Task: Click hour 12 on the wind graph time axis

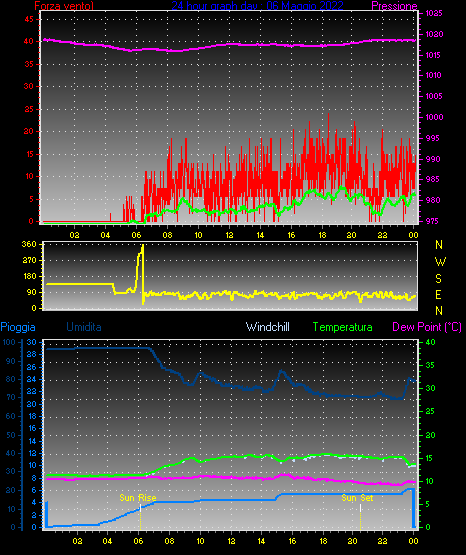Action: 229,235
